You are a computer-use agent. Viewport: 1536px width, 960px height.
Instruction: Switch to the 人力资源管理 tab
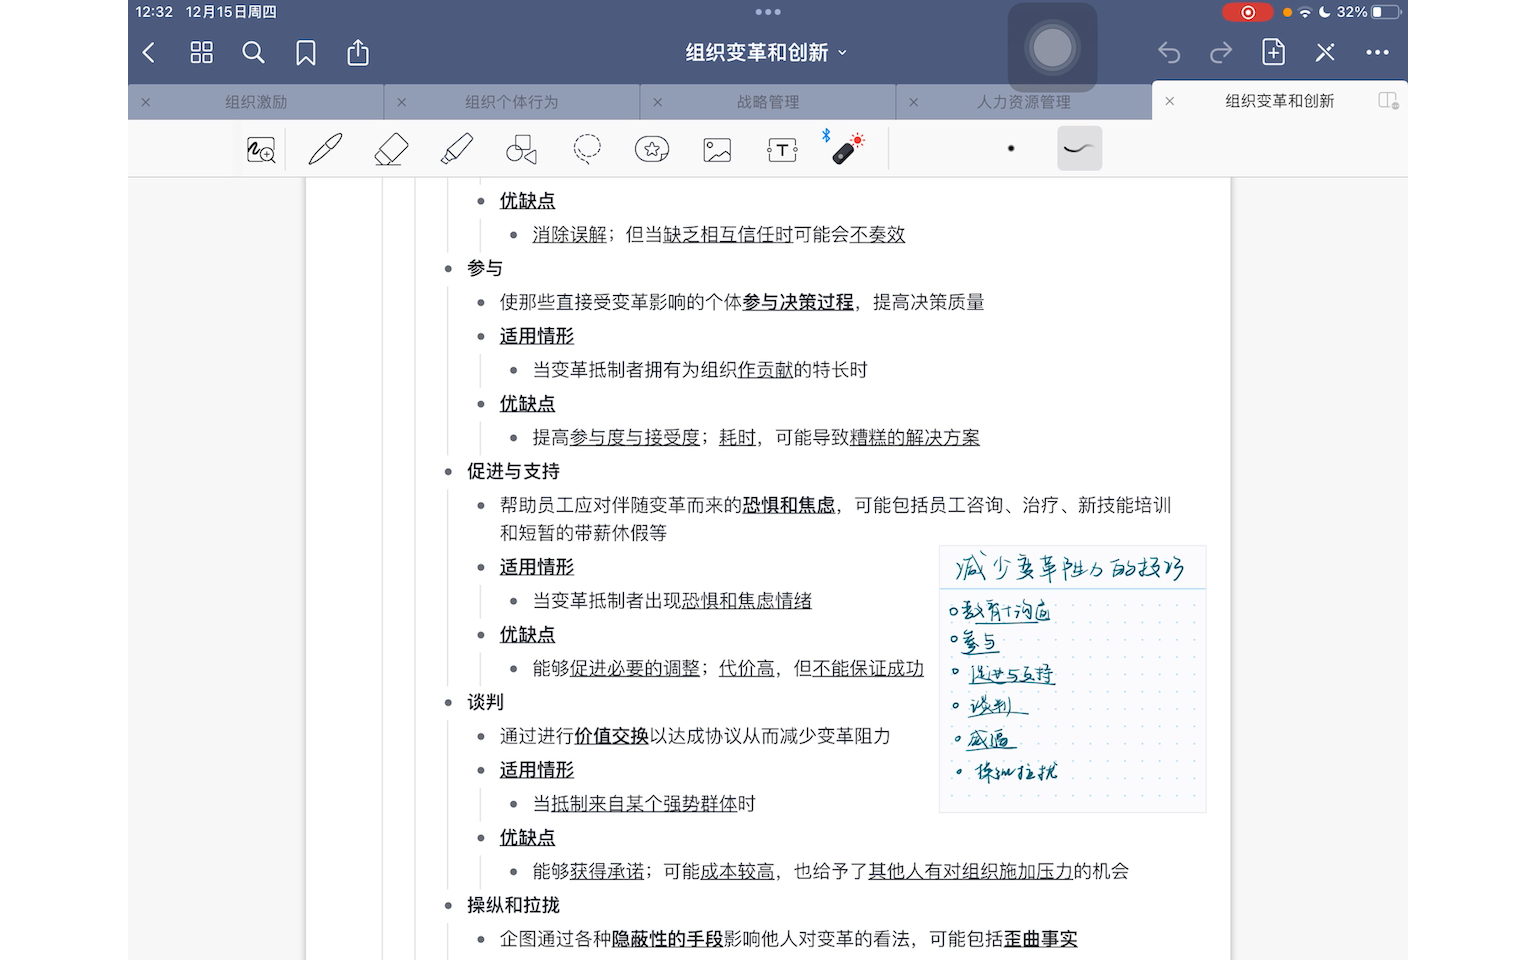pos(1023,102)
